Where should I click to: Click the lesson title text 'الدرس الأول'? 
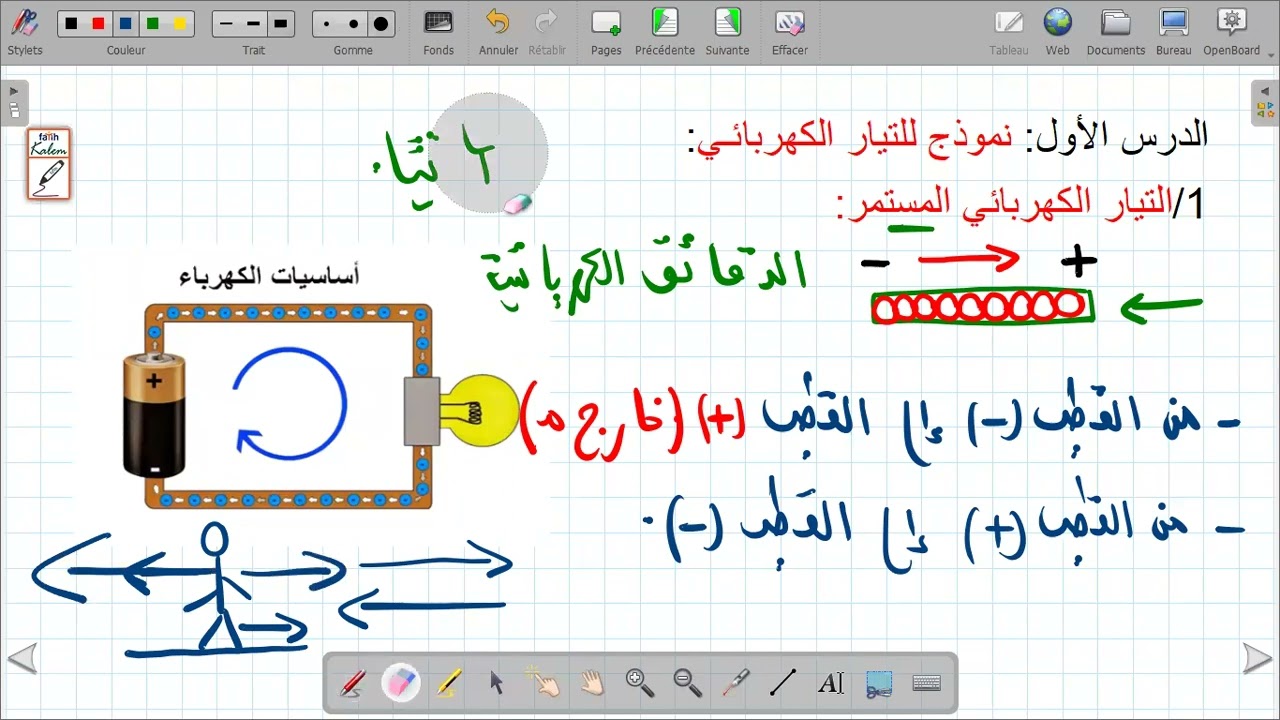click(x=1121, y=134)
